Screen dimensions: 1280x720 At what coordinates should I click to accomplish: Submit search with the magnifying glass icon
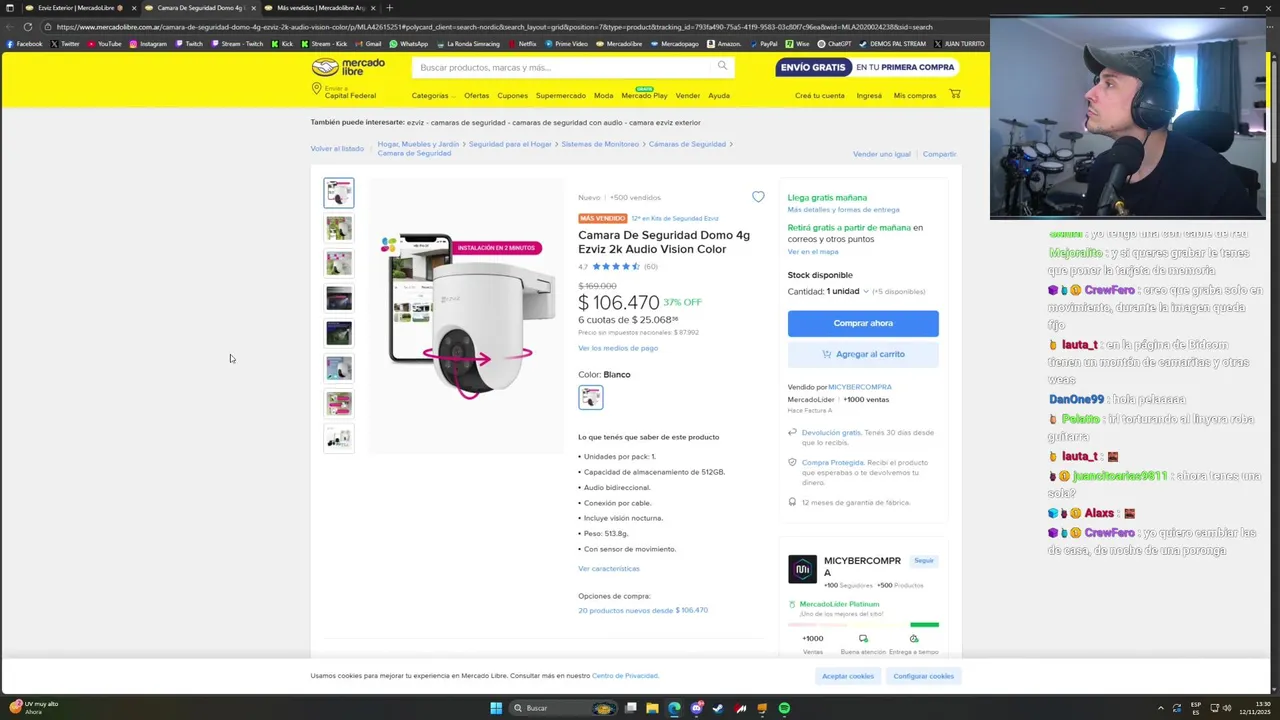[722, 67]
